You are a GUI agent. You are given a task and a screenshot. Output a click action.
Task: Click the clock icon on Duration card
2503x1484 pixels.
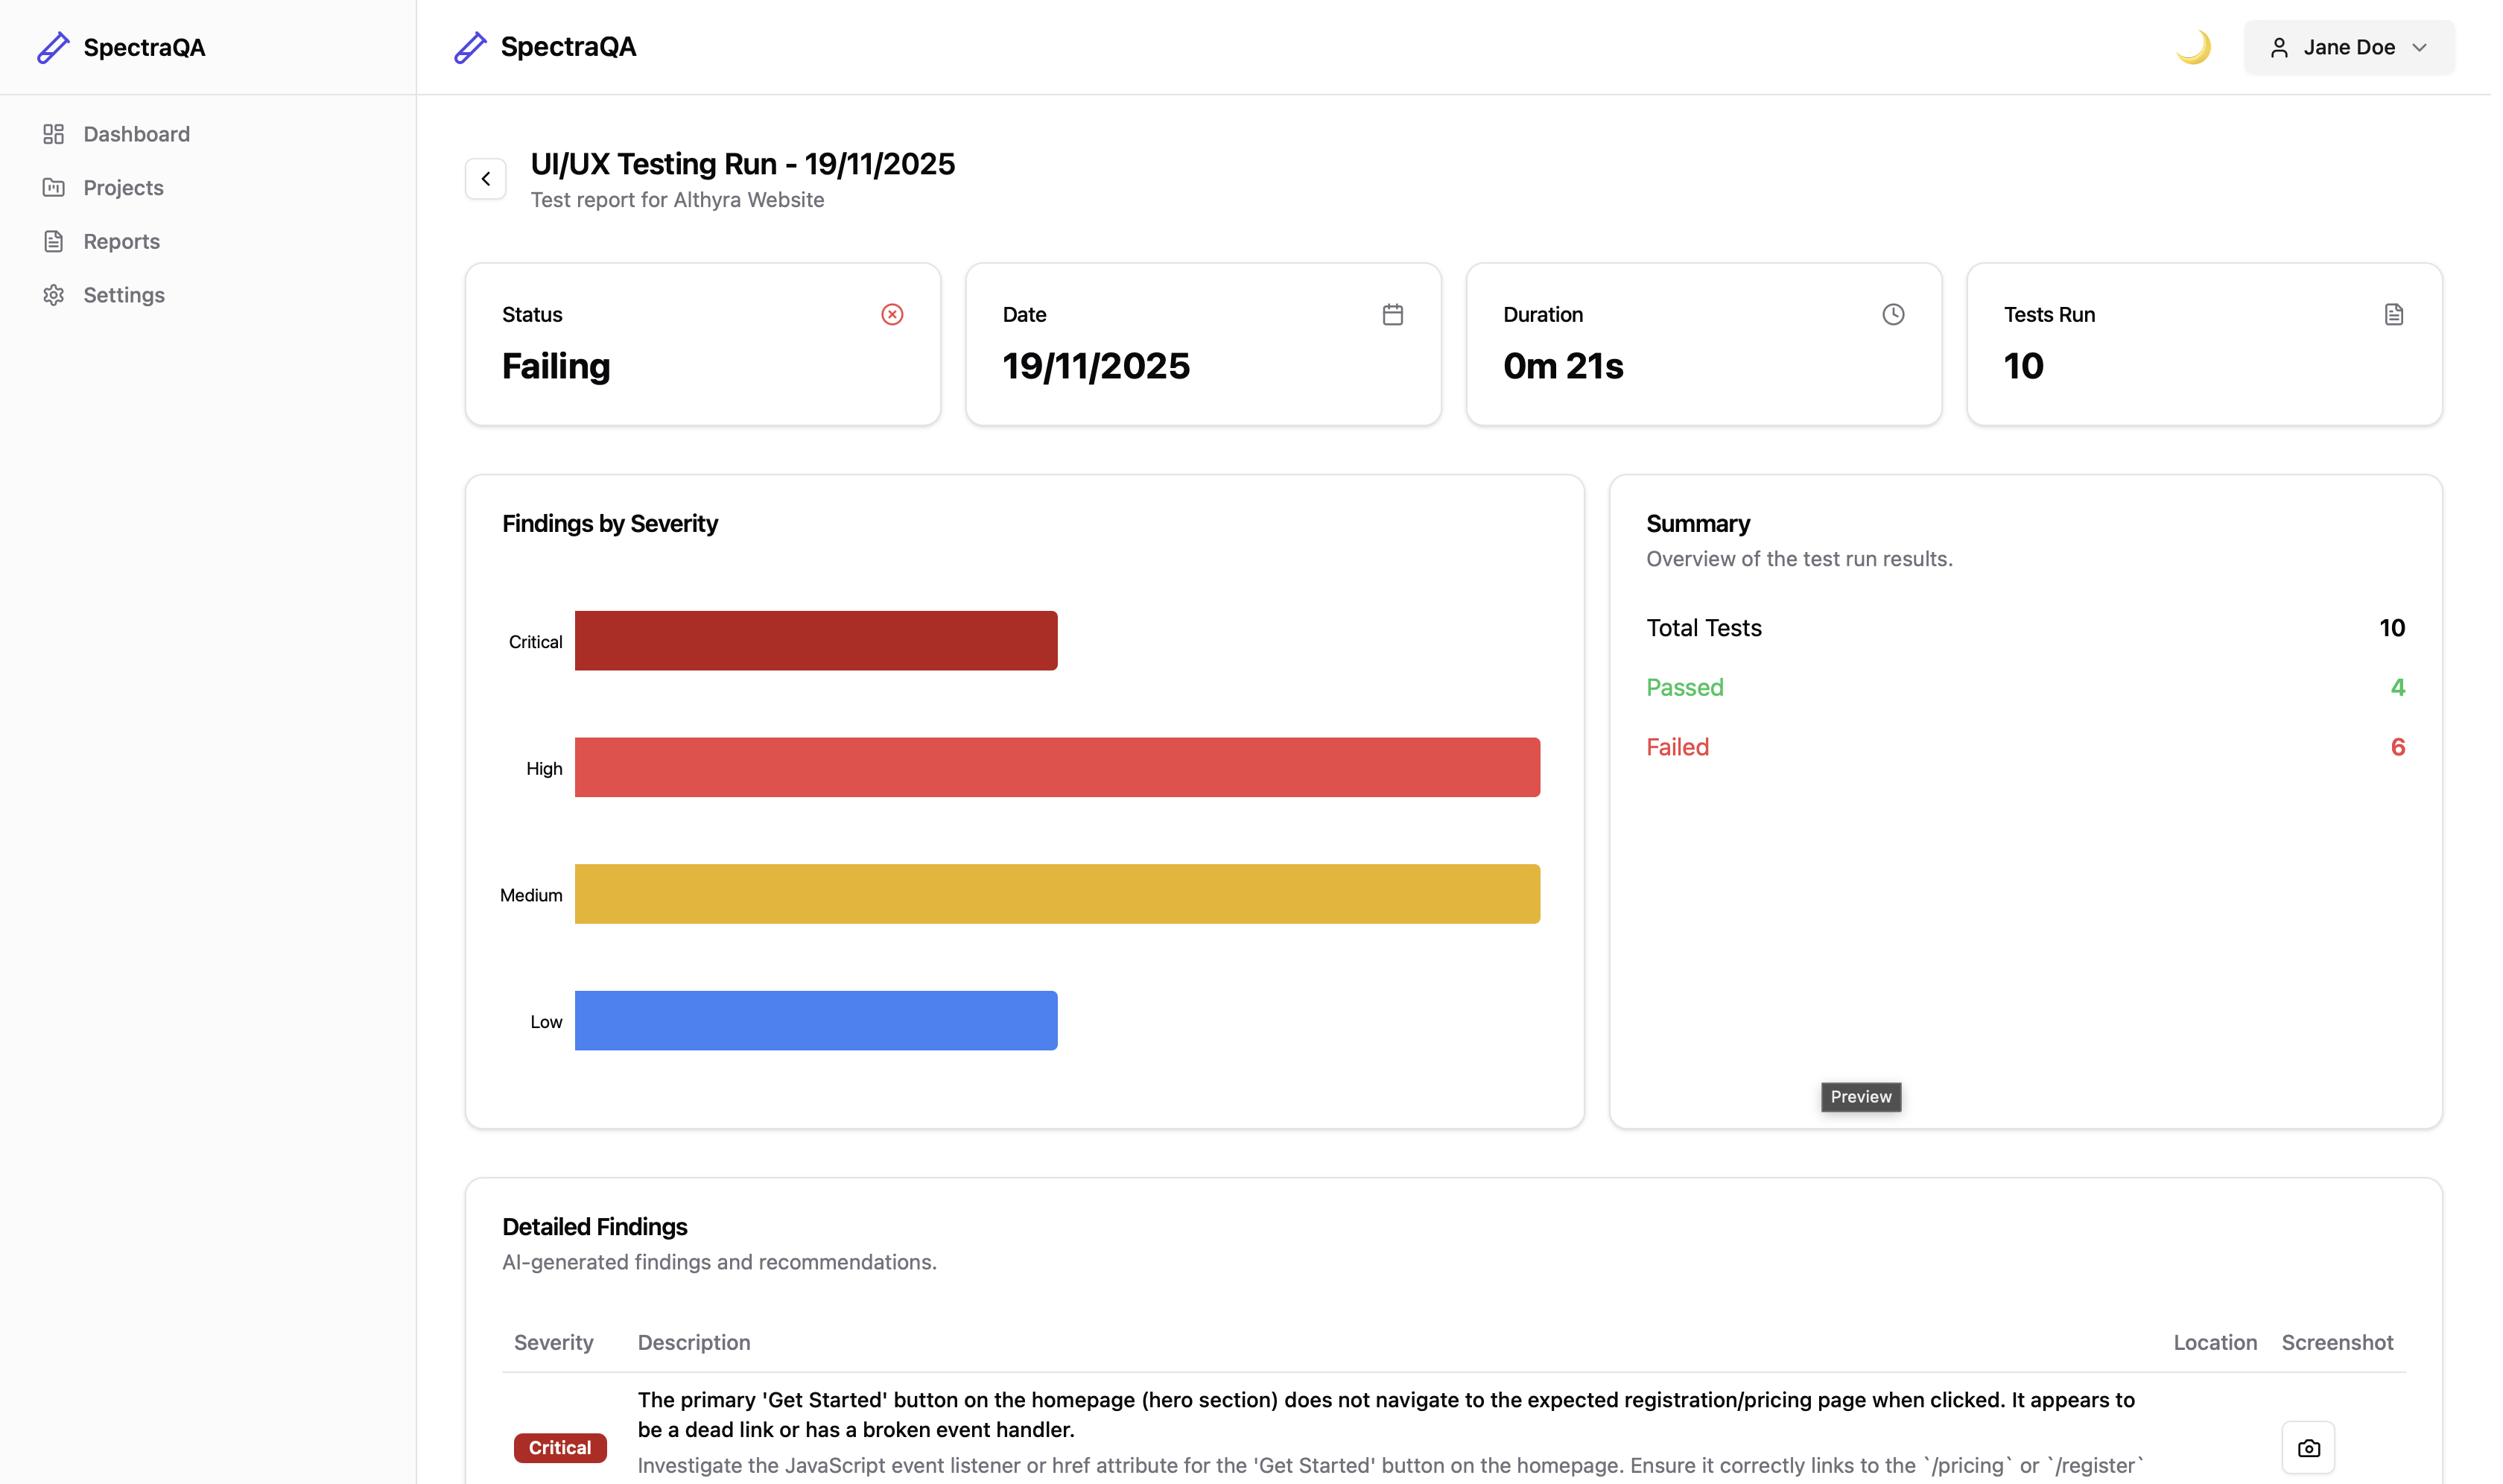1892,314
